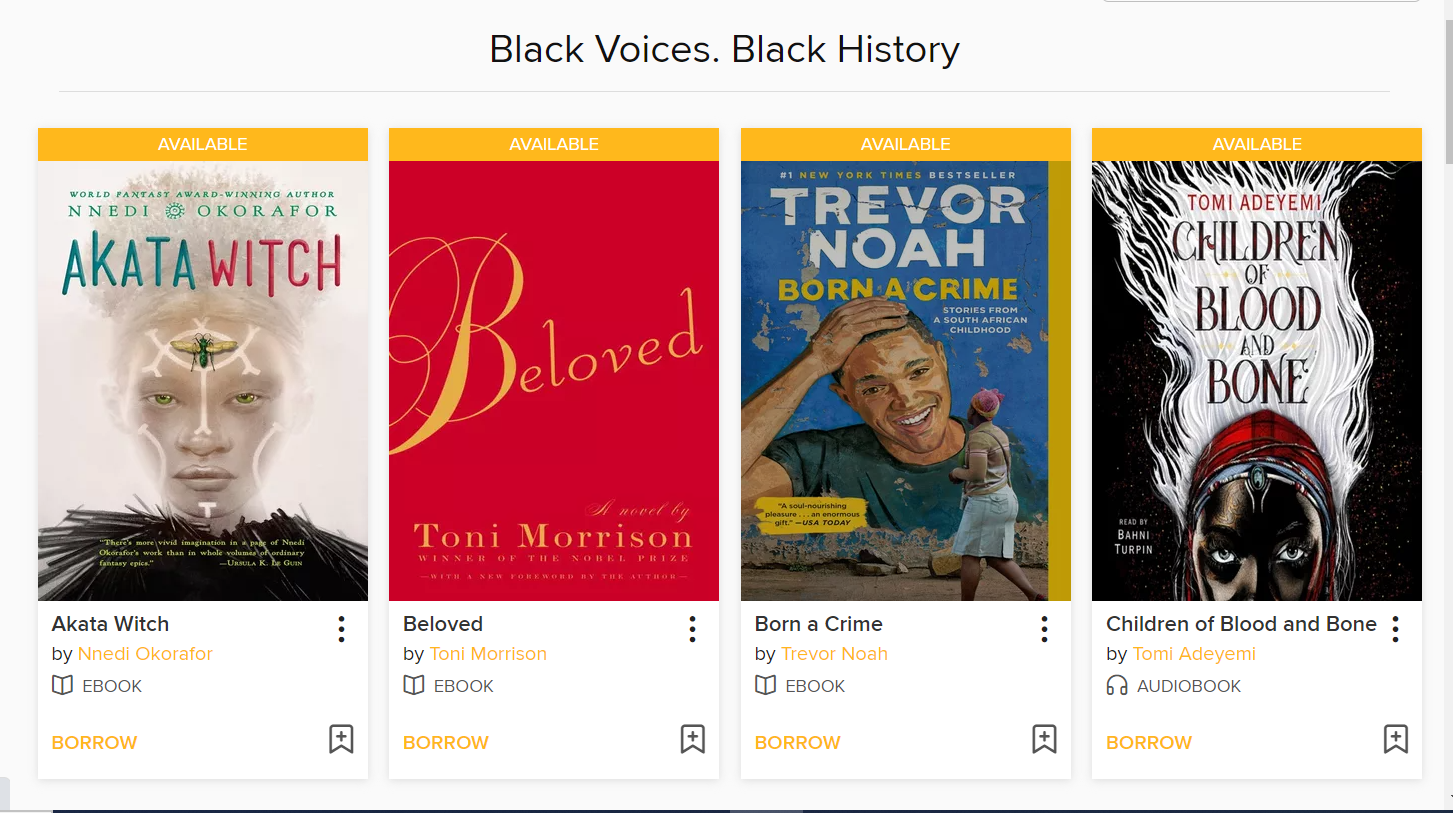This screenshot has height=813, width=1453.
Task: Open the Trevor Noah author link
Action: click(834, 654)
